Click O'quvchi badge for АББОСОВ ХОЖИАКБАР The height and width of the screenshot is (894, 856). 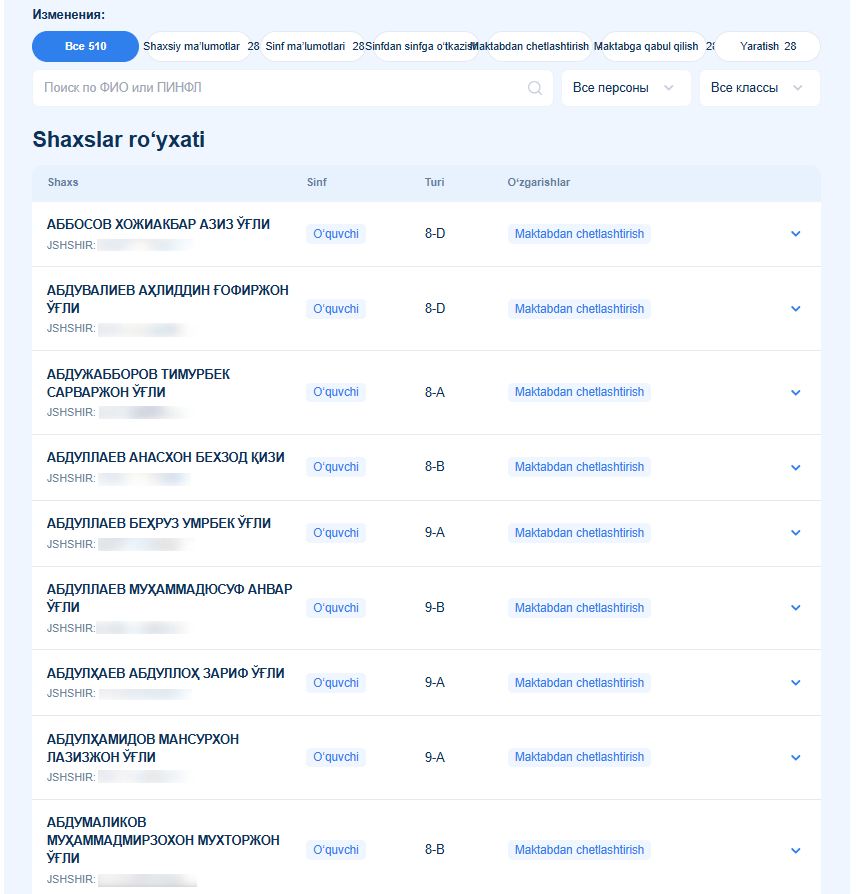click(336, 234)
